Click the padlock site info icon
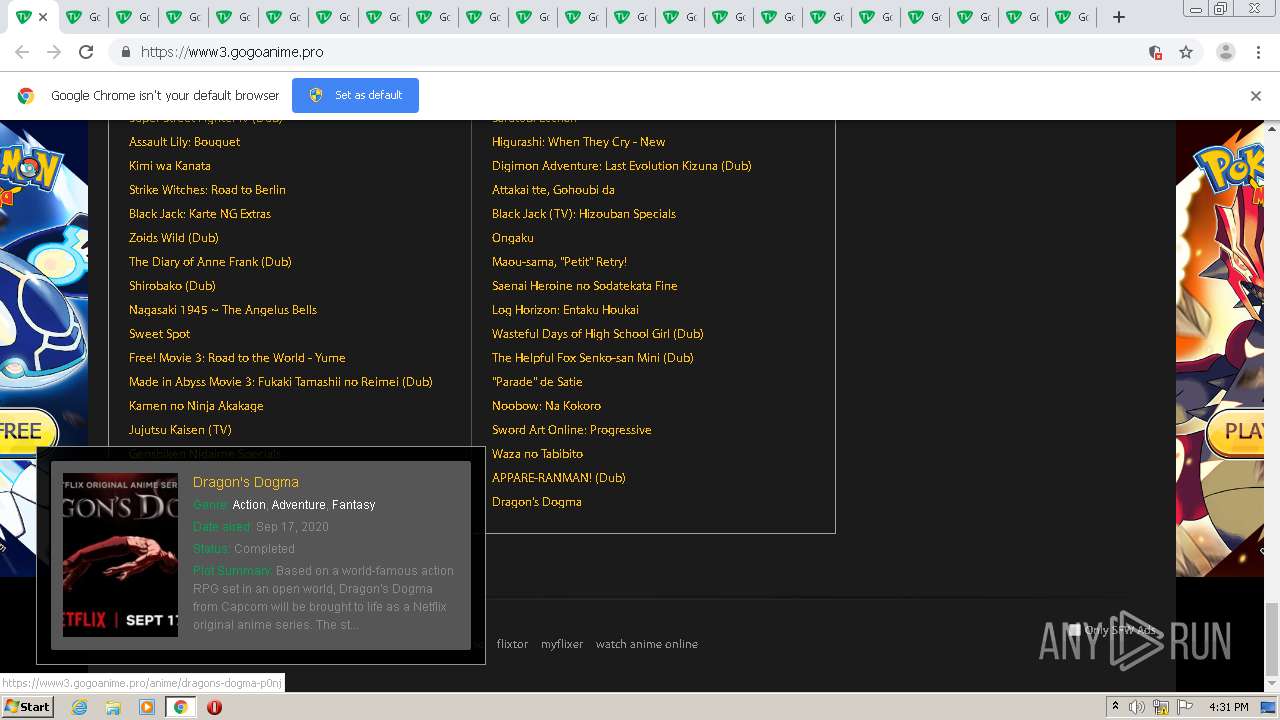This screenshot has height=720, width=1280. click(x=125, y=52)
